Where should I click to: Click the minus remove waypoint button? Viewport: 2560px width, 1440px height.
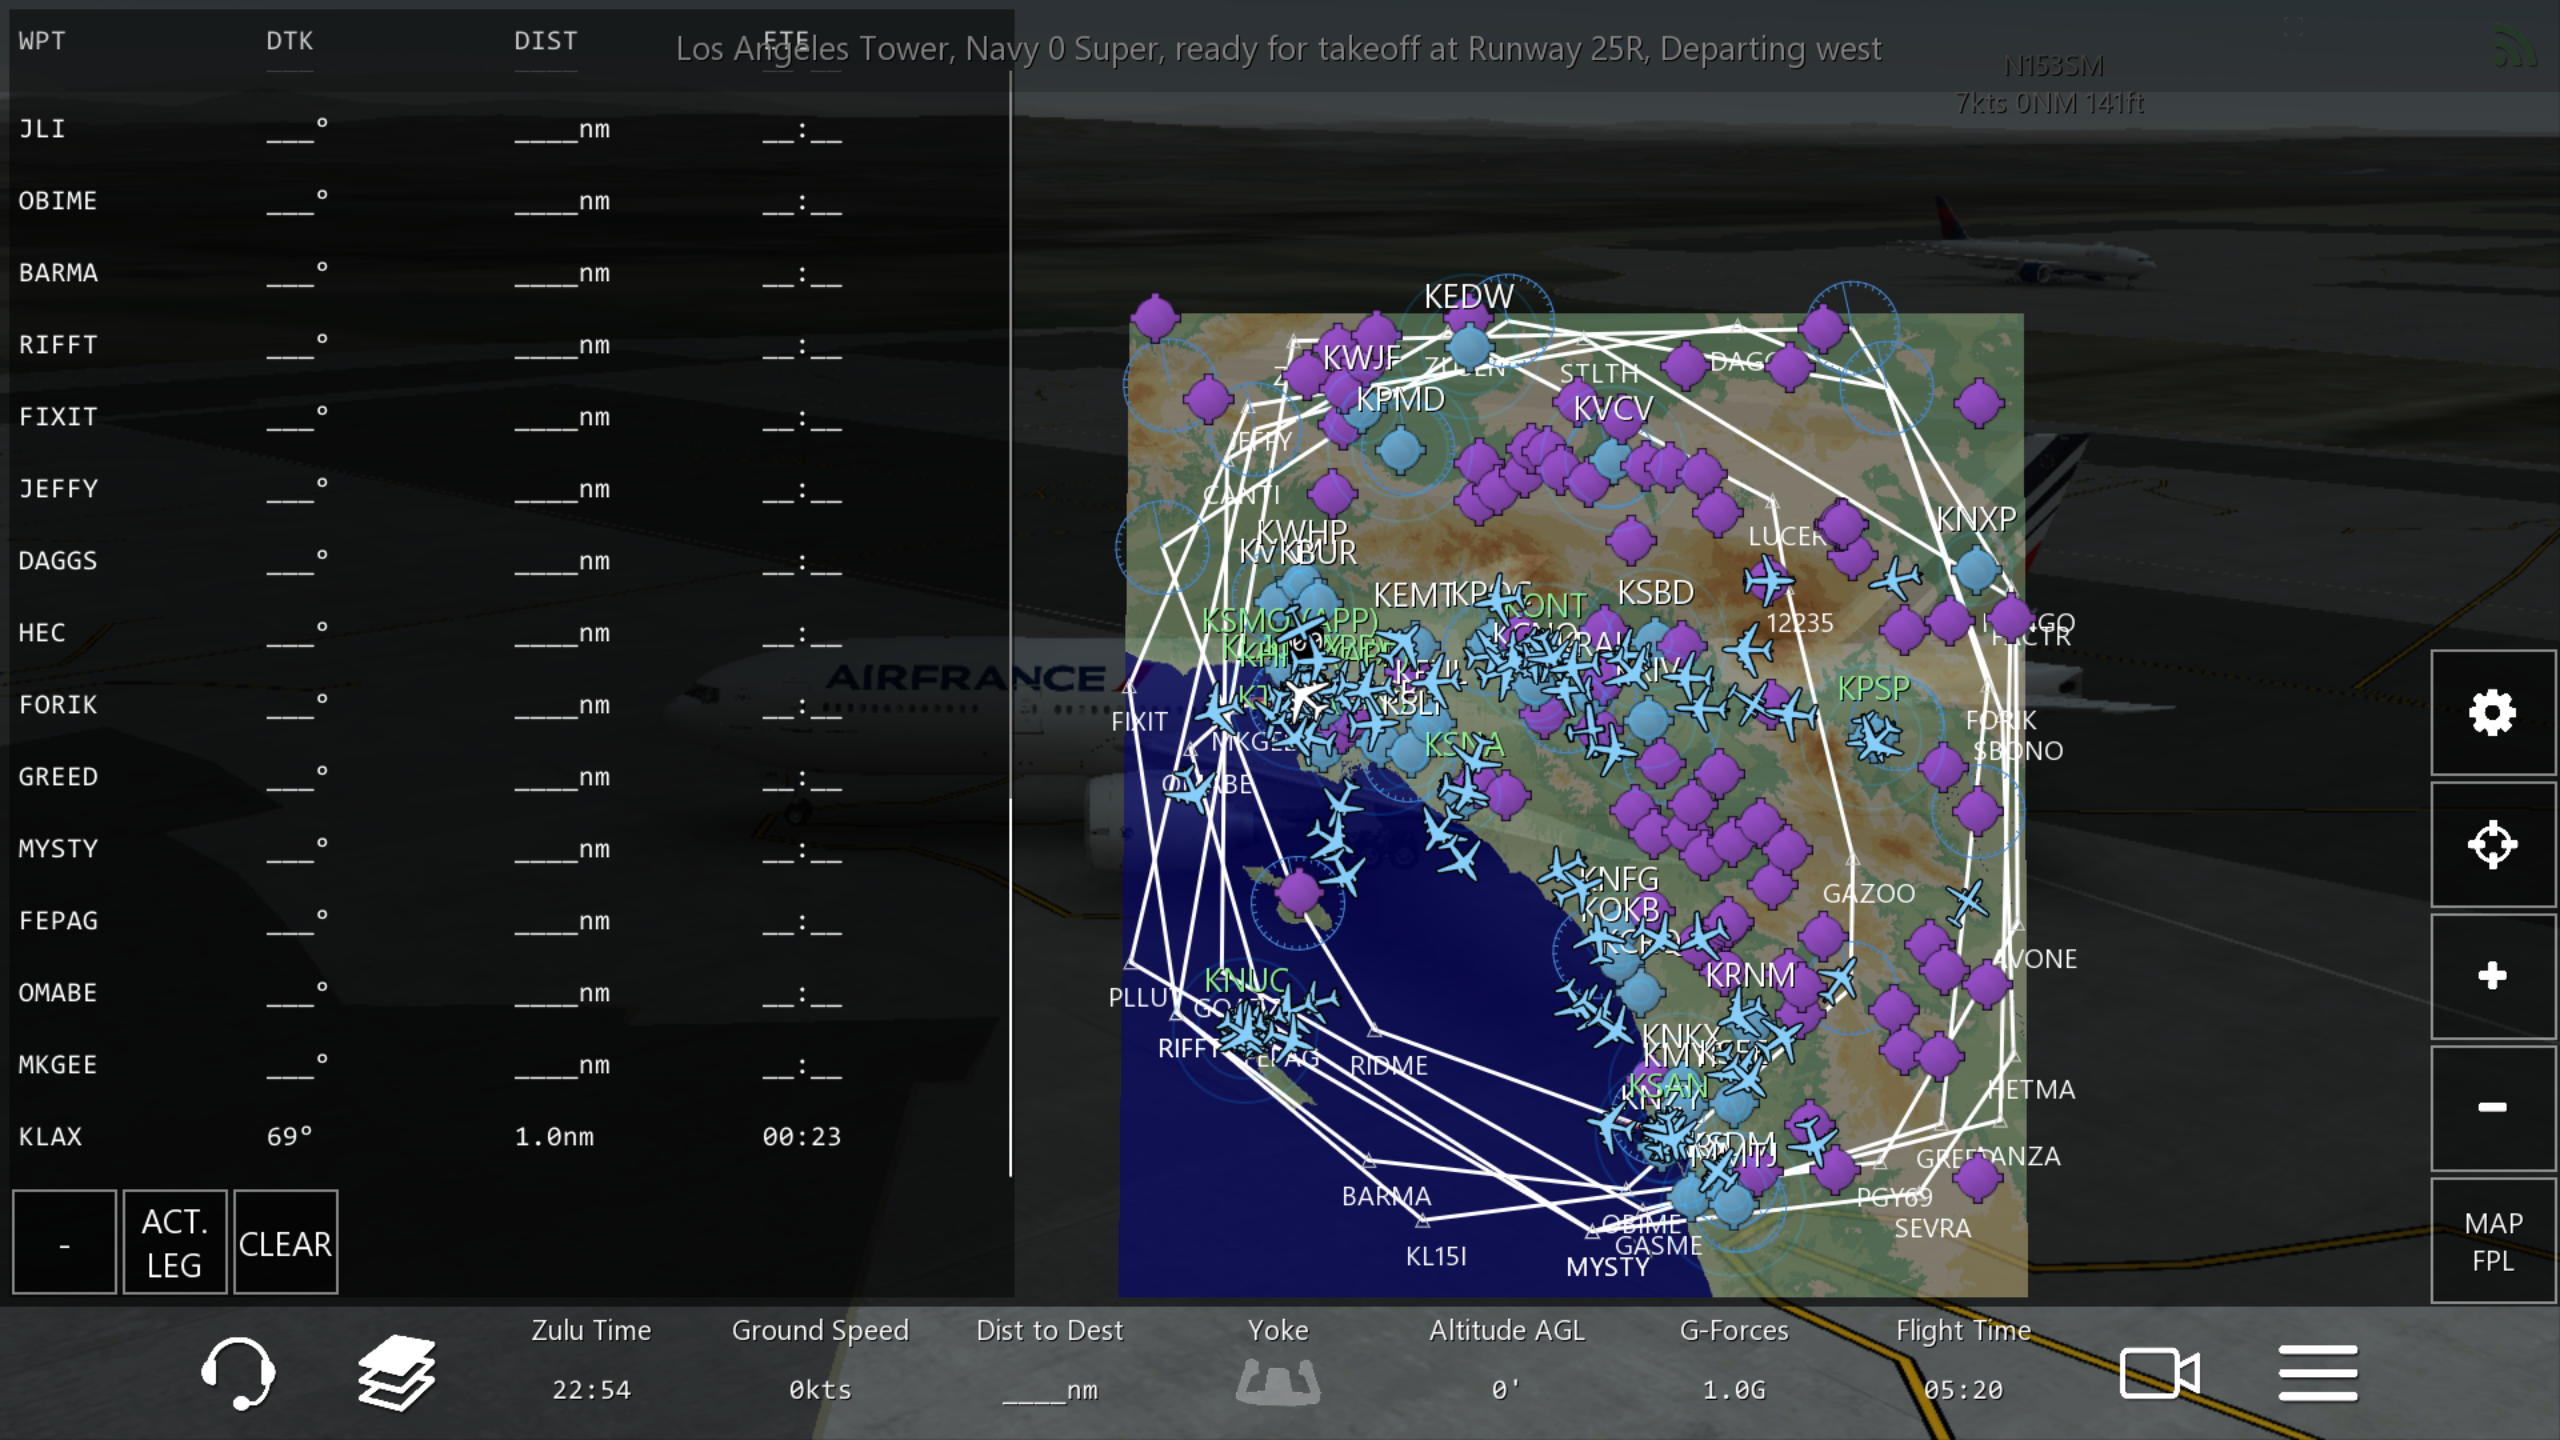(64, 1243)
